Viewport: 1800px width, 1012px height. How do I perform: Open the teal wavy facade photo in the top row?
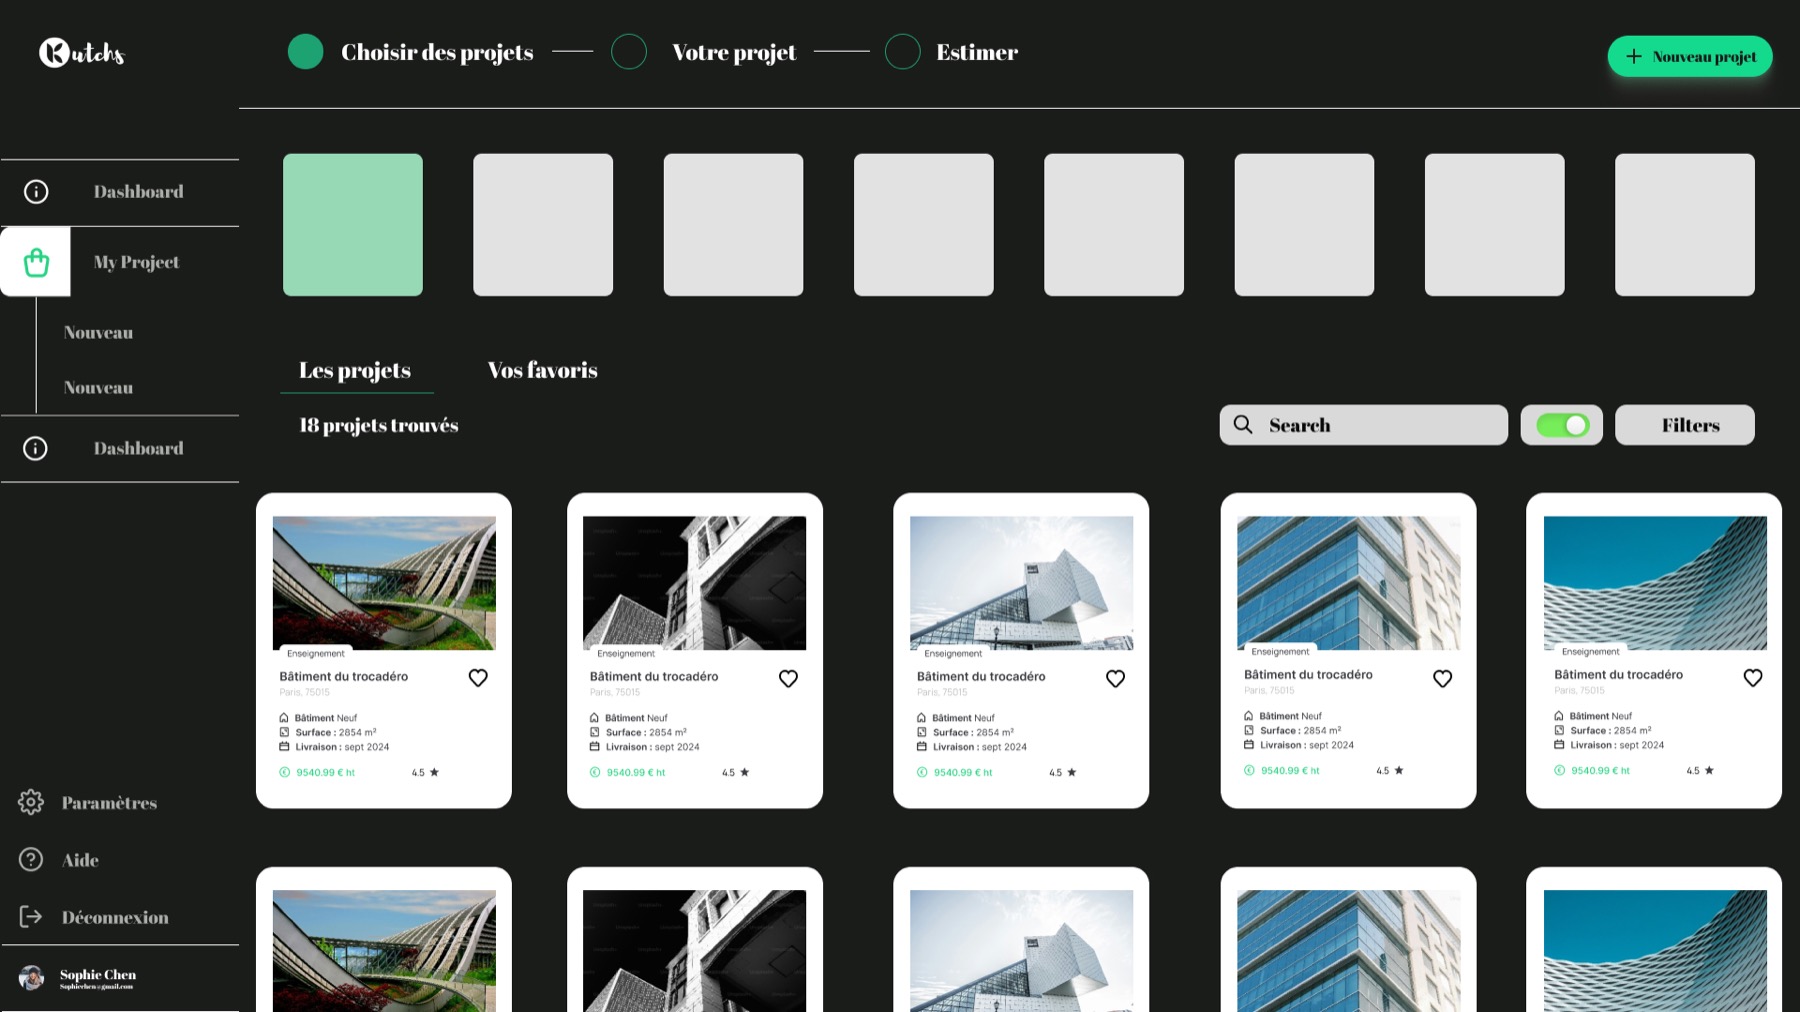[1655, 583]
